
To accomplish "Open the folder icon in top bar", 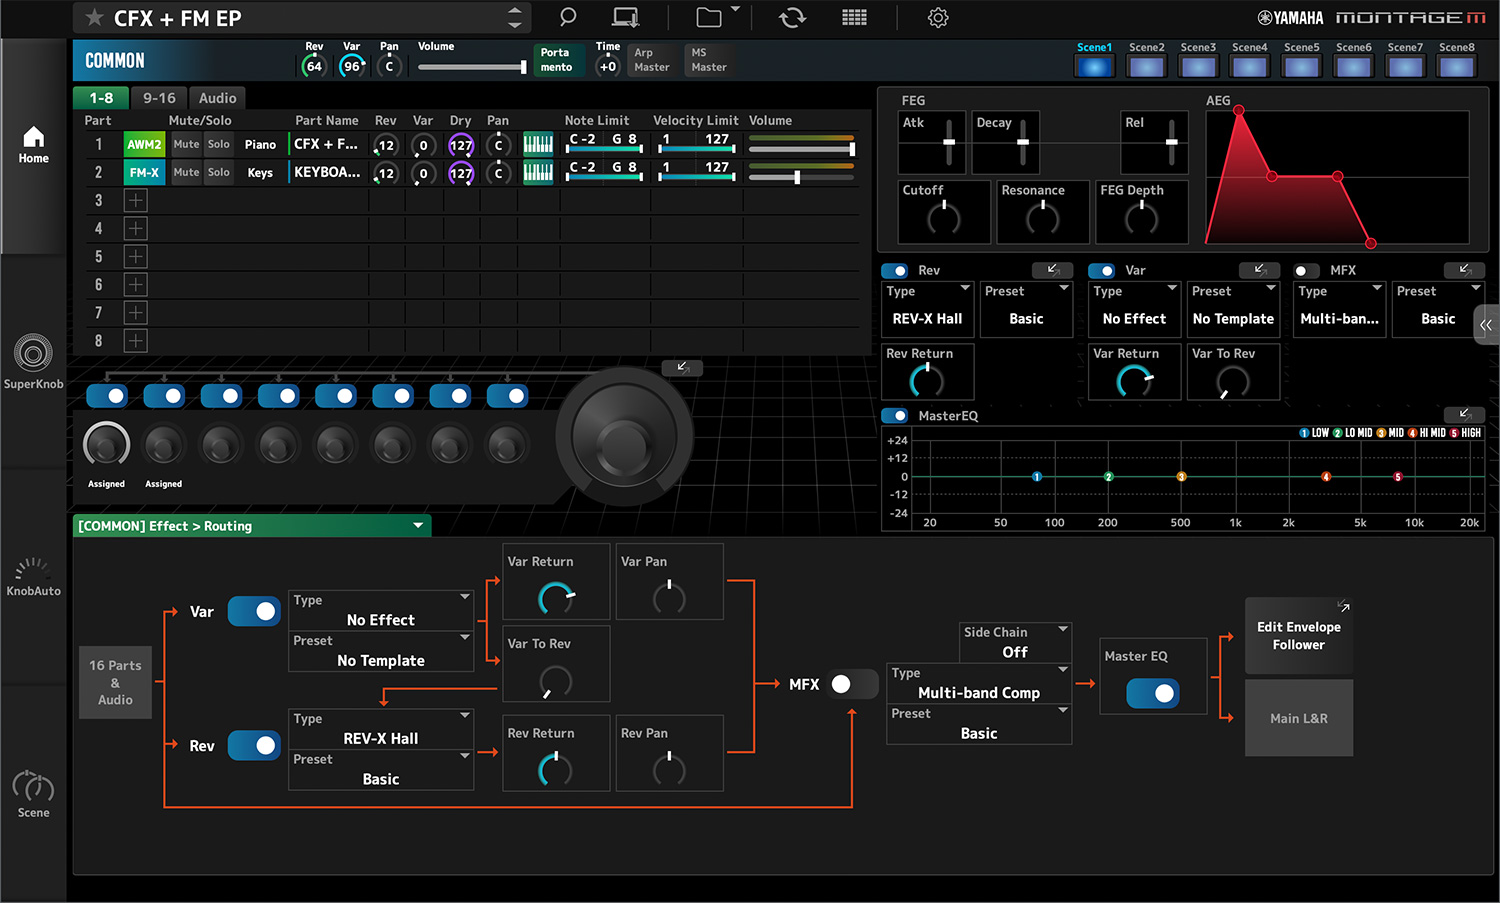I will [709, 17].
